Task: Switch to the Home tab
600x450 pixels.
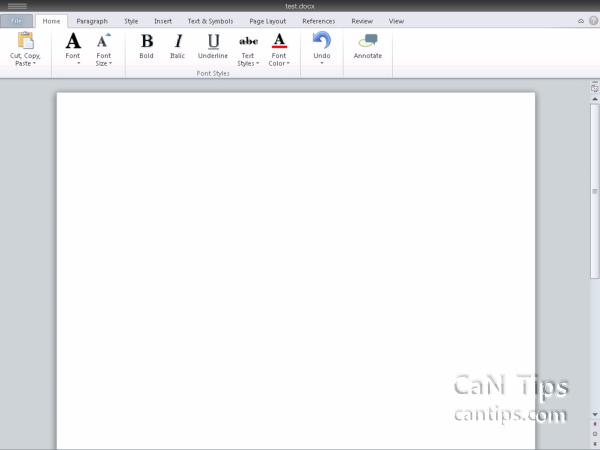Action: [x=51, y=21]
